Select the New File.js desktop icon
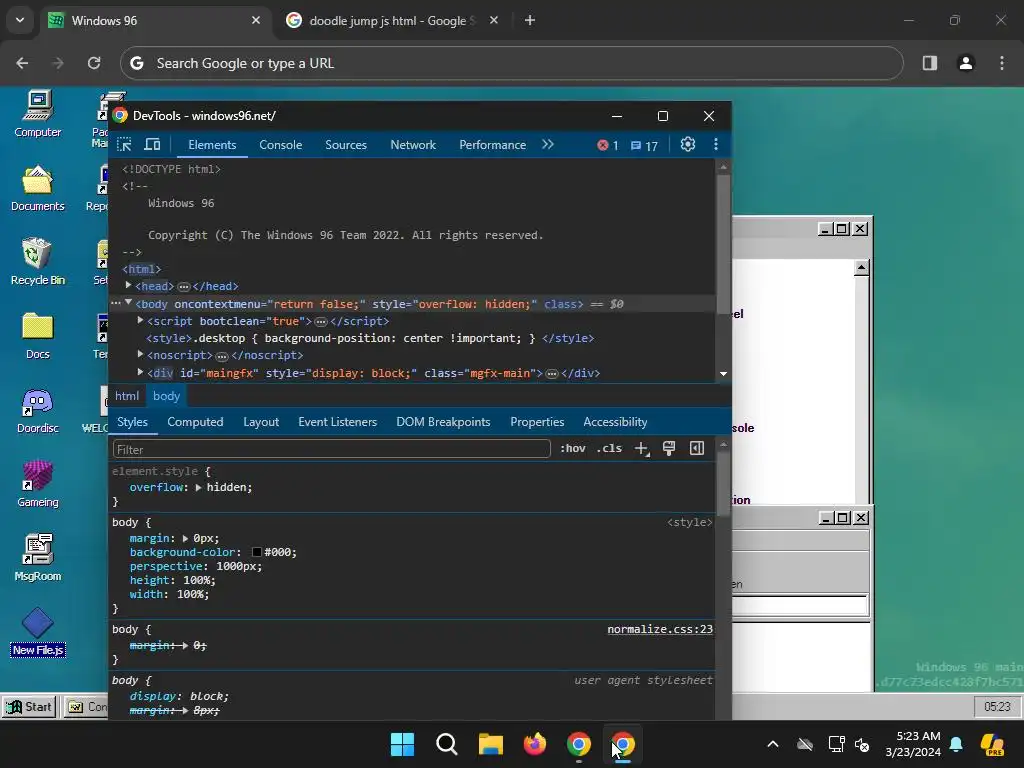The image size is (1024, 768). (38, 632)
